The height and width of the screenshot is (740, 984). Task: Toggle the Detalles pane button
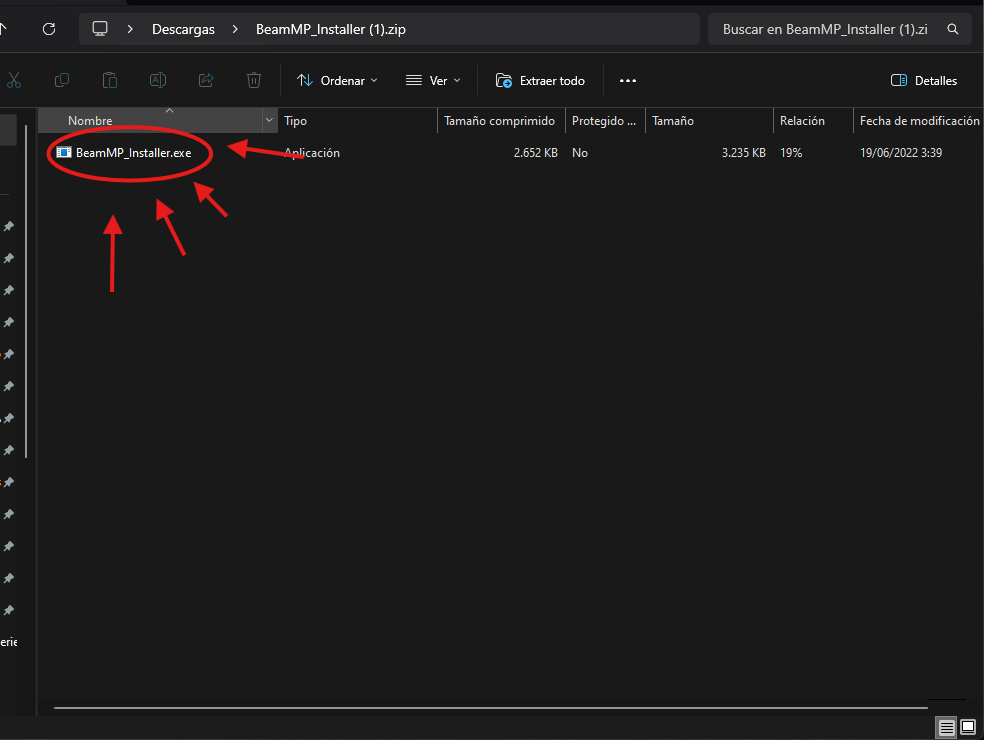(x=924, y=80)
